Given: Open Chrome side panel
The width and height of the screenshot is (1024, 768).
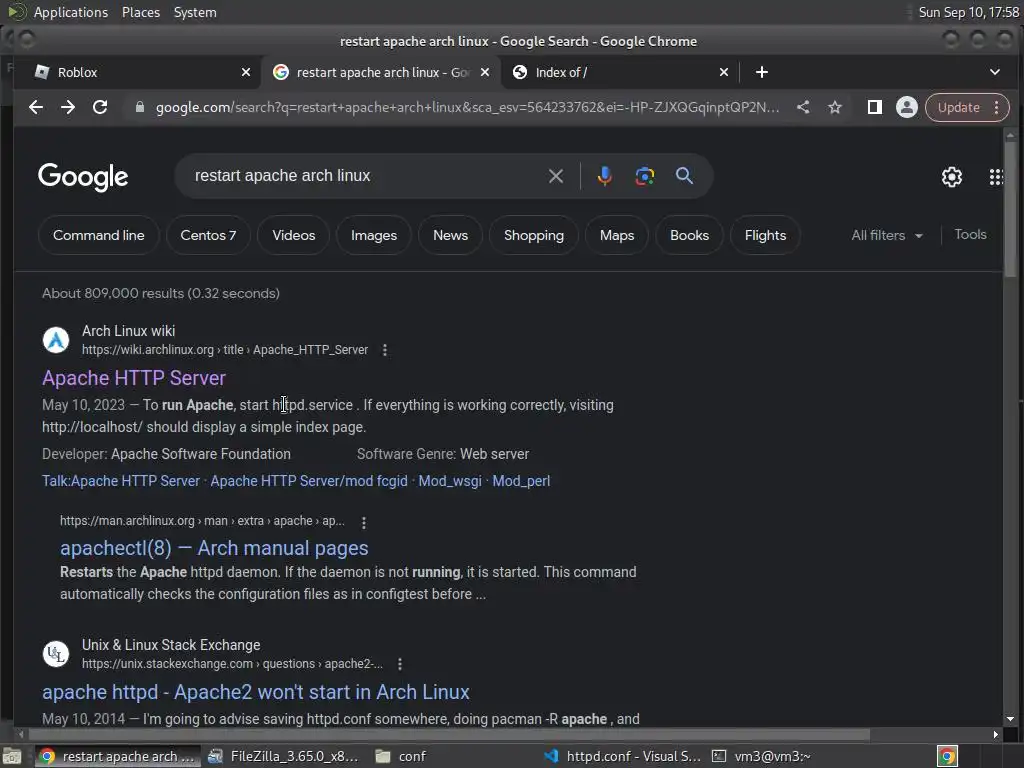Looking at the screenshot, I should pos(874,107).
